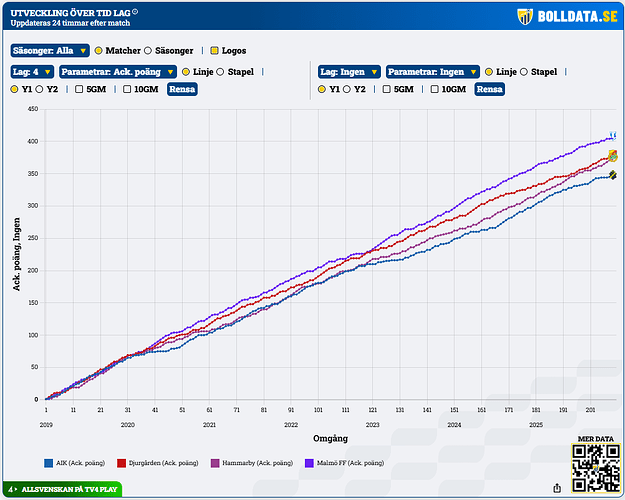Open the Säsonger: Alla dropdown
This screenshot has height=500, width=625.
coord(50,50)
